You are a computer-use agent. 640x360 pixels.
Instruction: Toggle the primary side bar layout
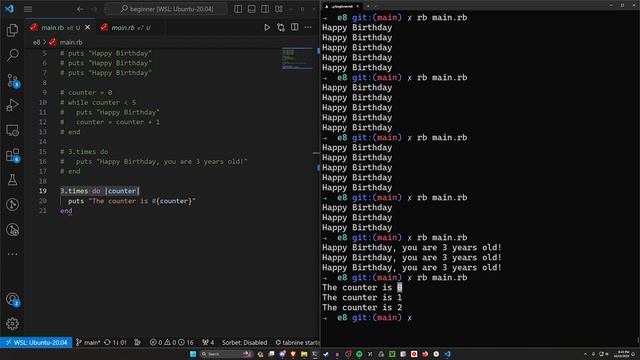238,9
